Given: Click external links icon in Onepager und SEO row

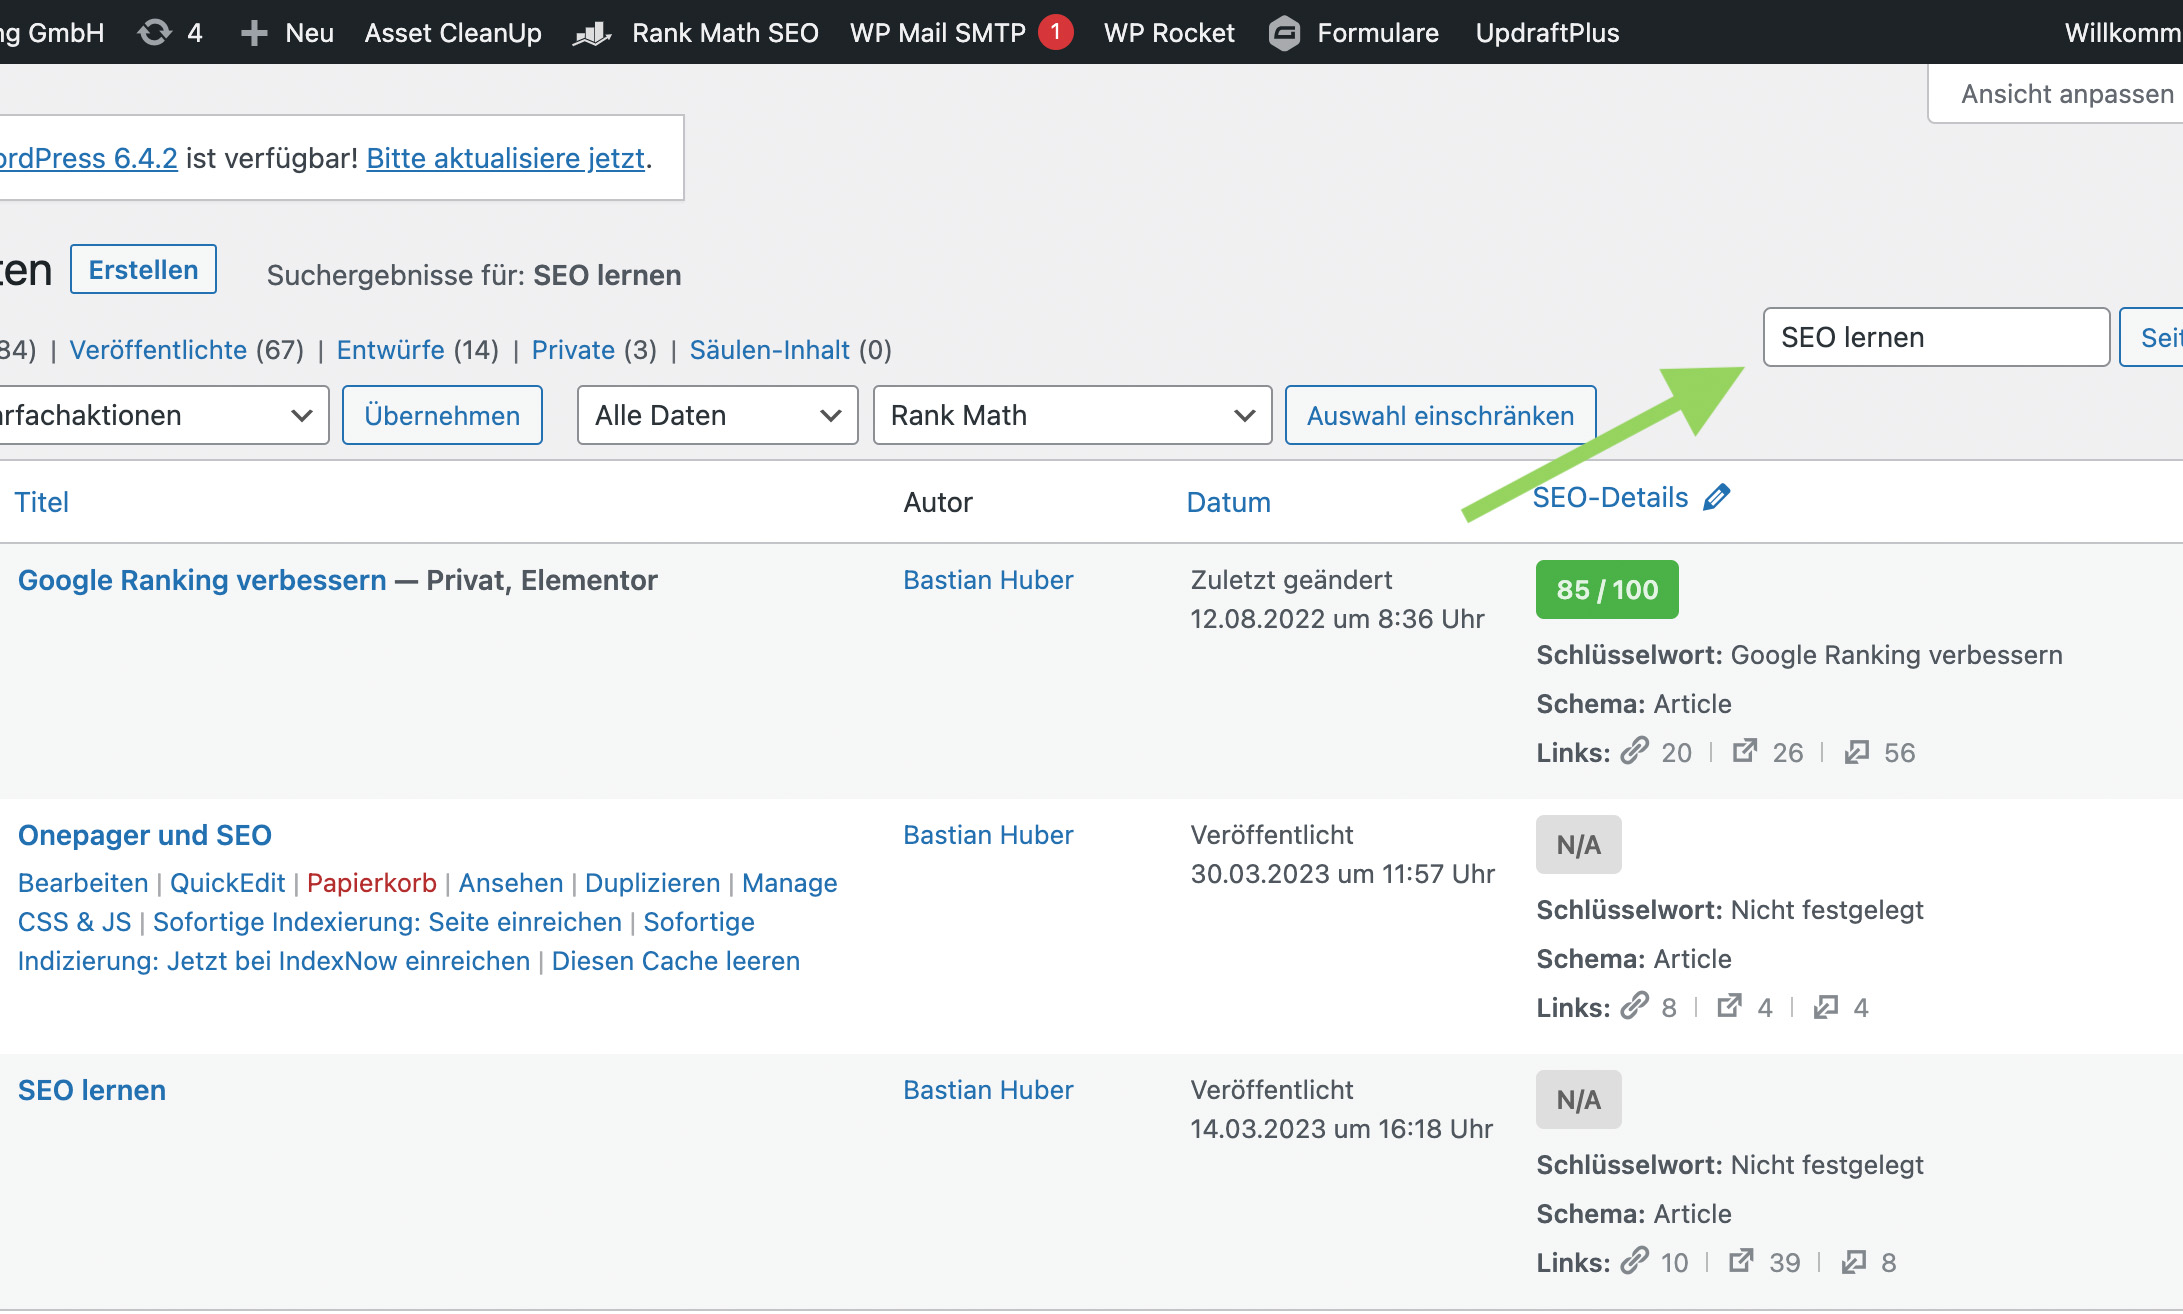Looking at the screenshot, I should pyautogui.click(x=1730, y=1006).
